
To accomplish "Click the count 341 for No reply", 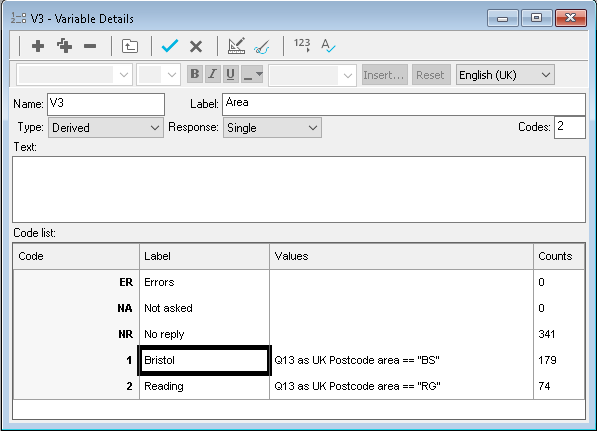I will [x=547, y=334].
